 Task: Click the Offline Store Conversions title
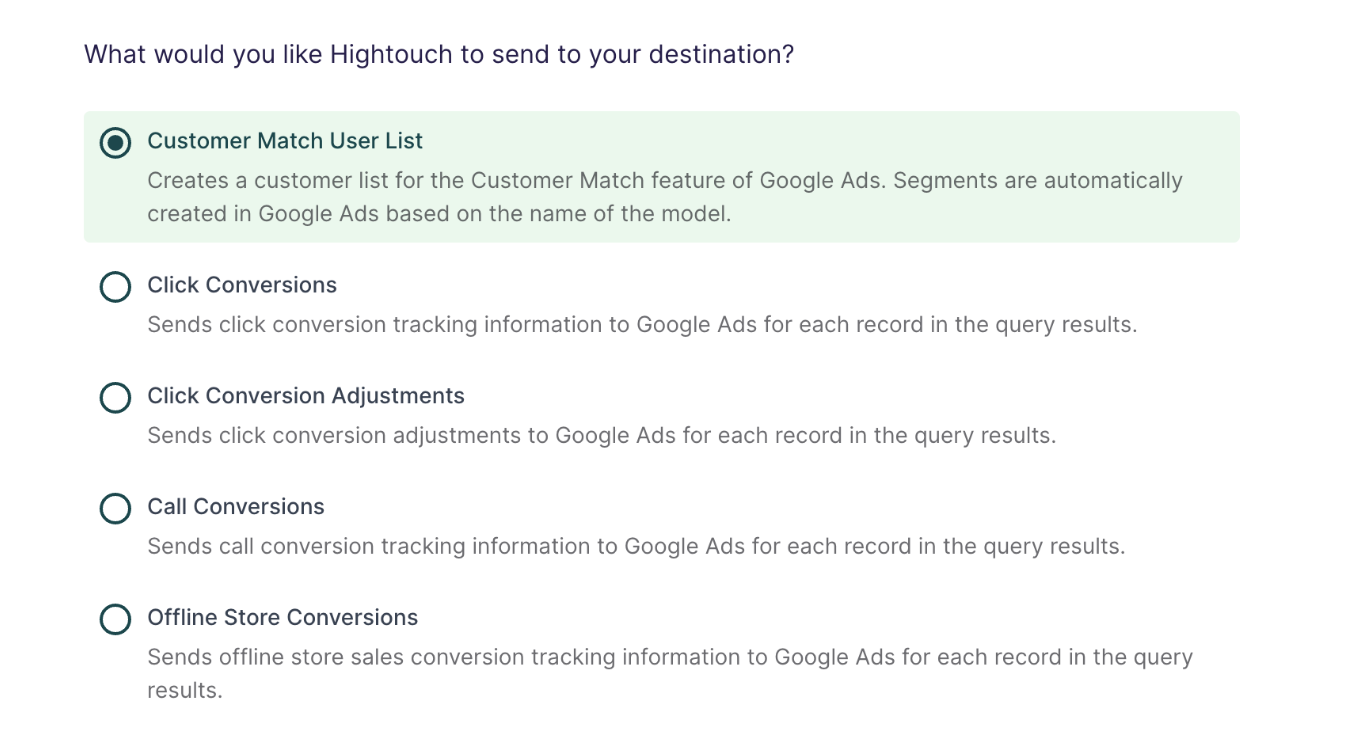282,617
